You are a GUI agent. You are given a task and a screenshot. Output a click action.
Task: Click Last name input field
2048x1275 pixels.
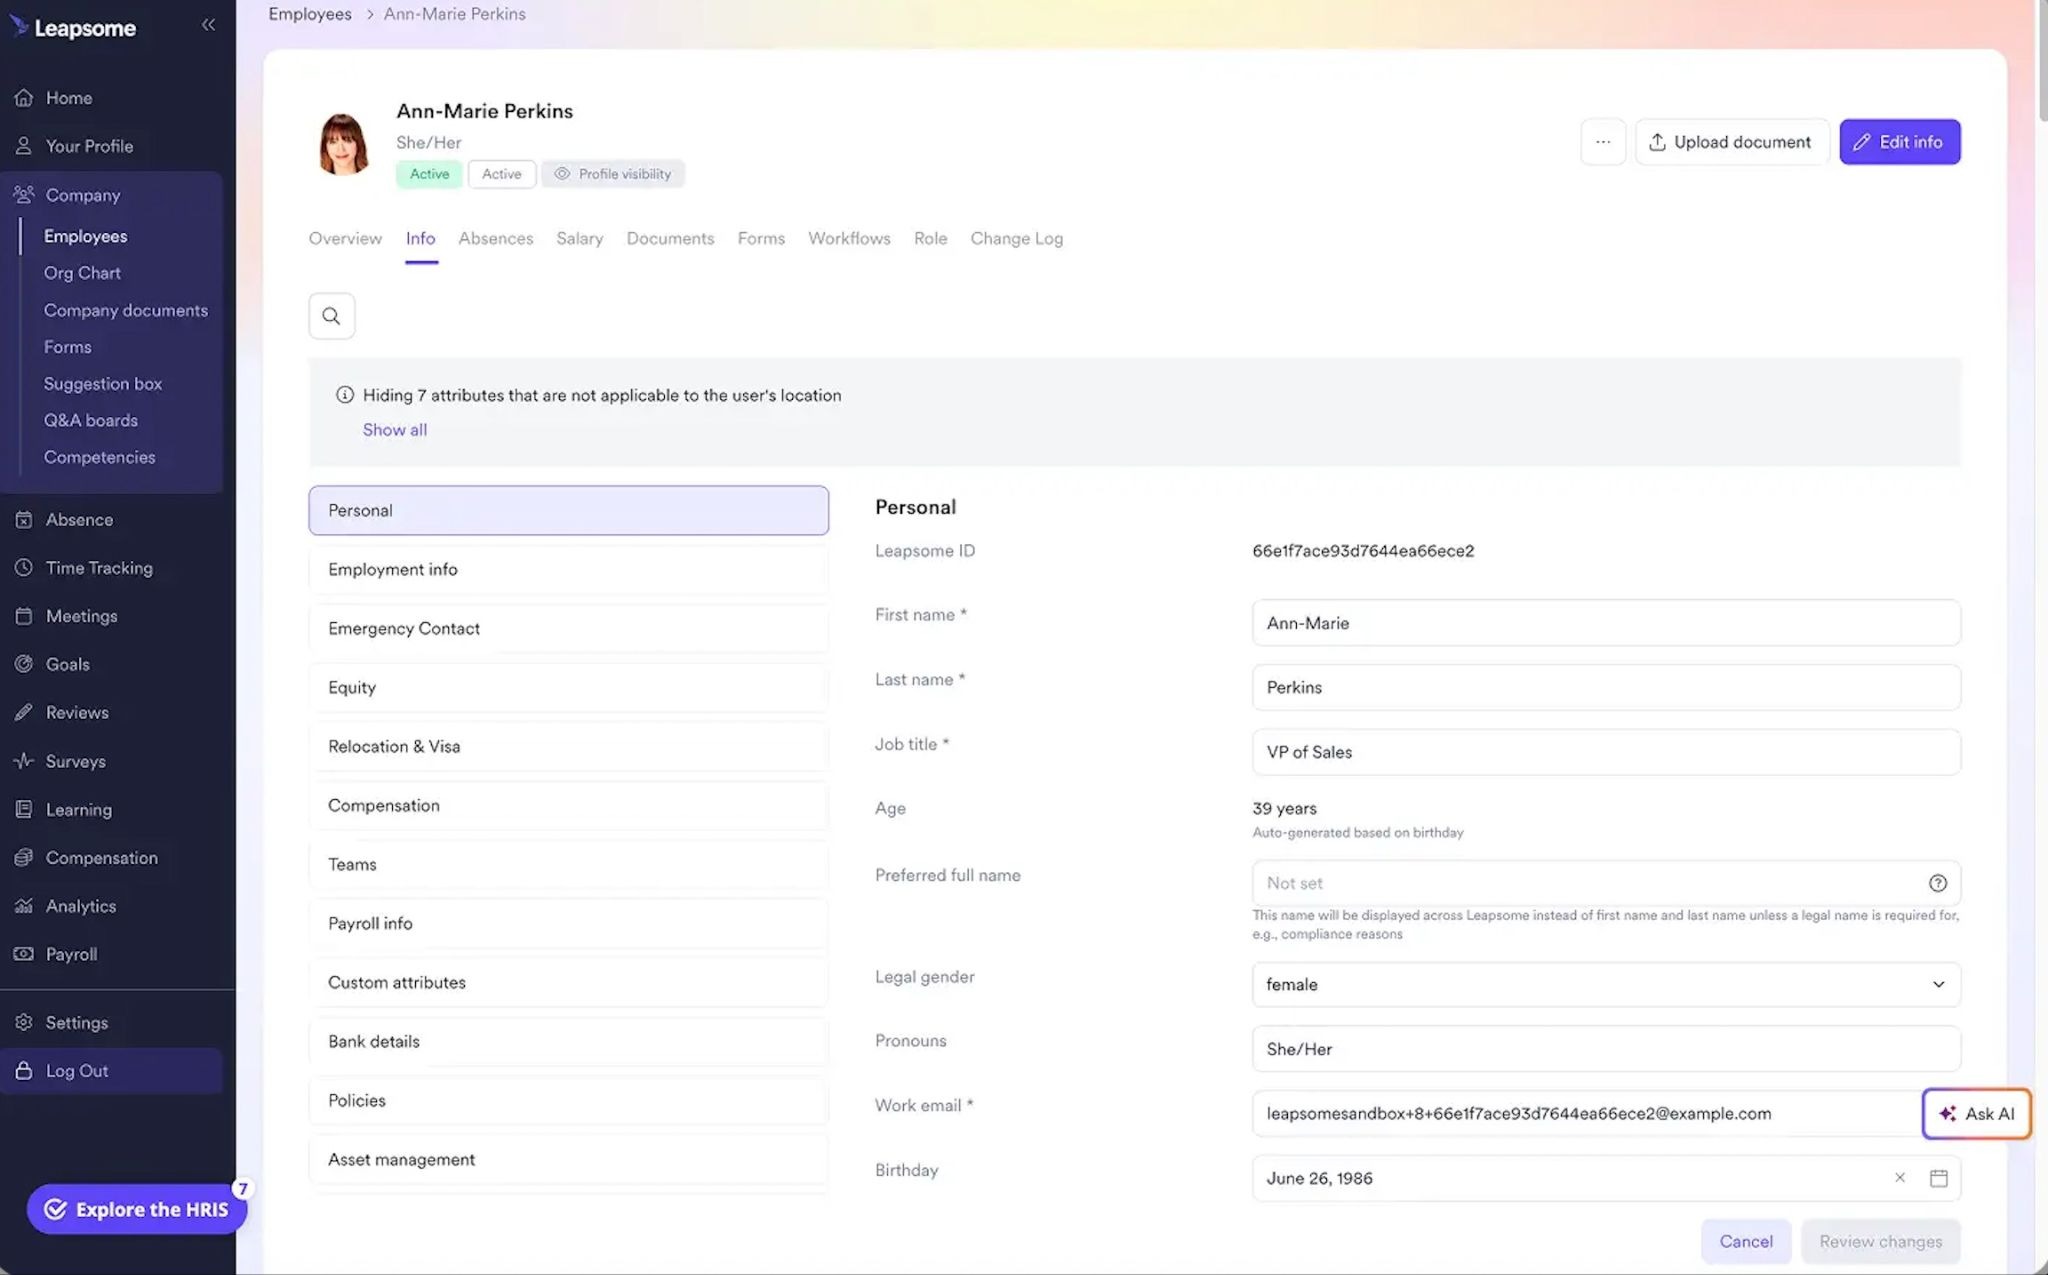tap(1605, 687)
